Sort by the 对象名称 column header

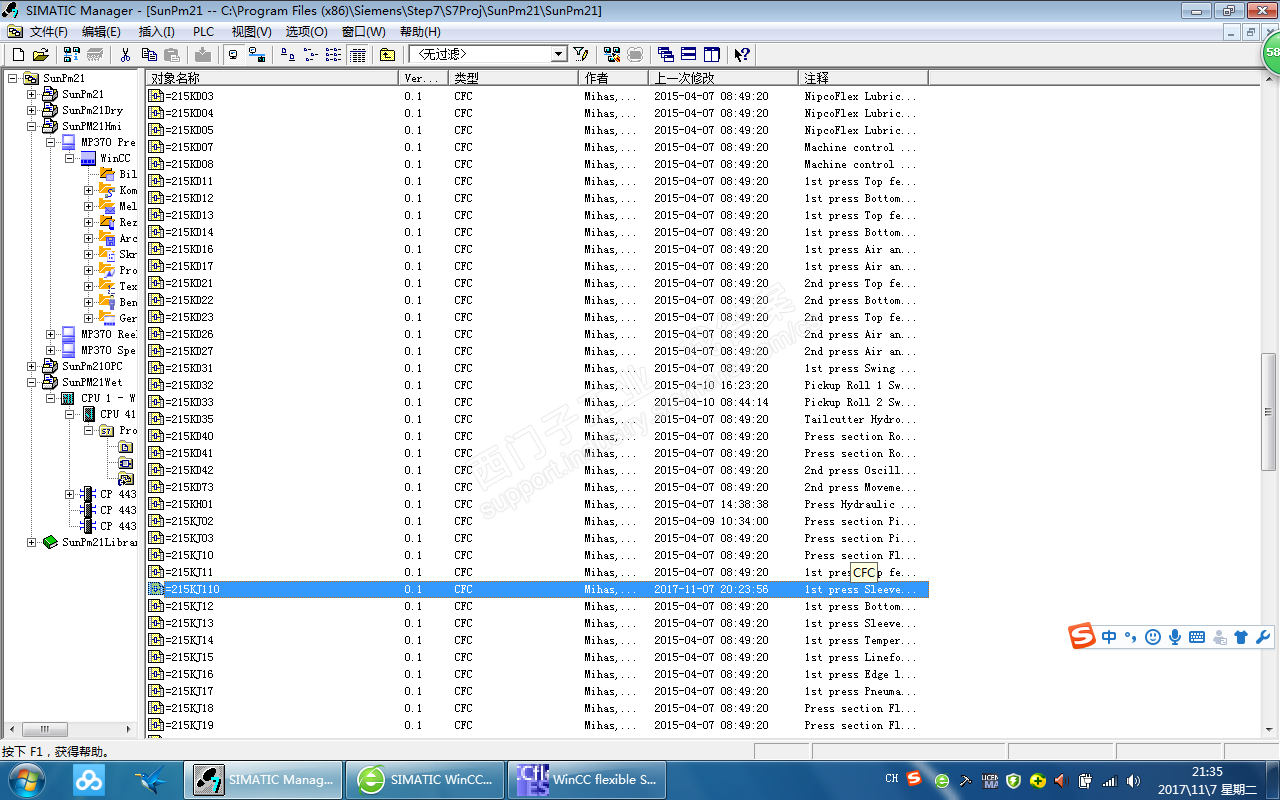(x=273, y=77)
